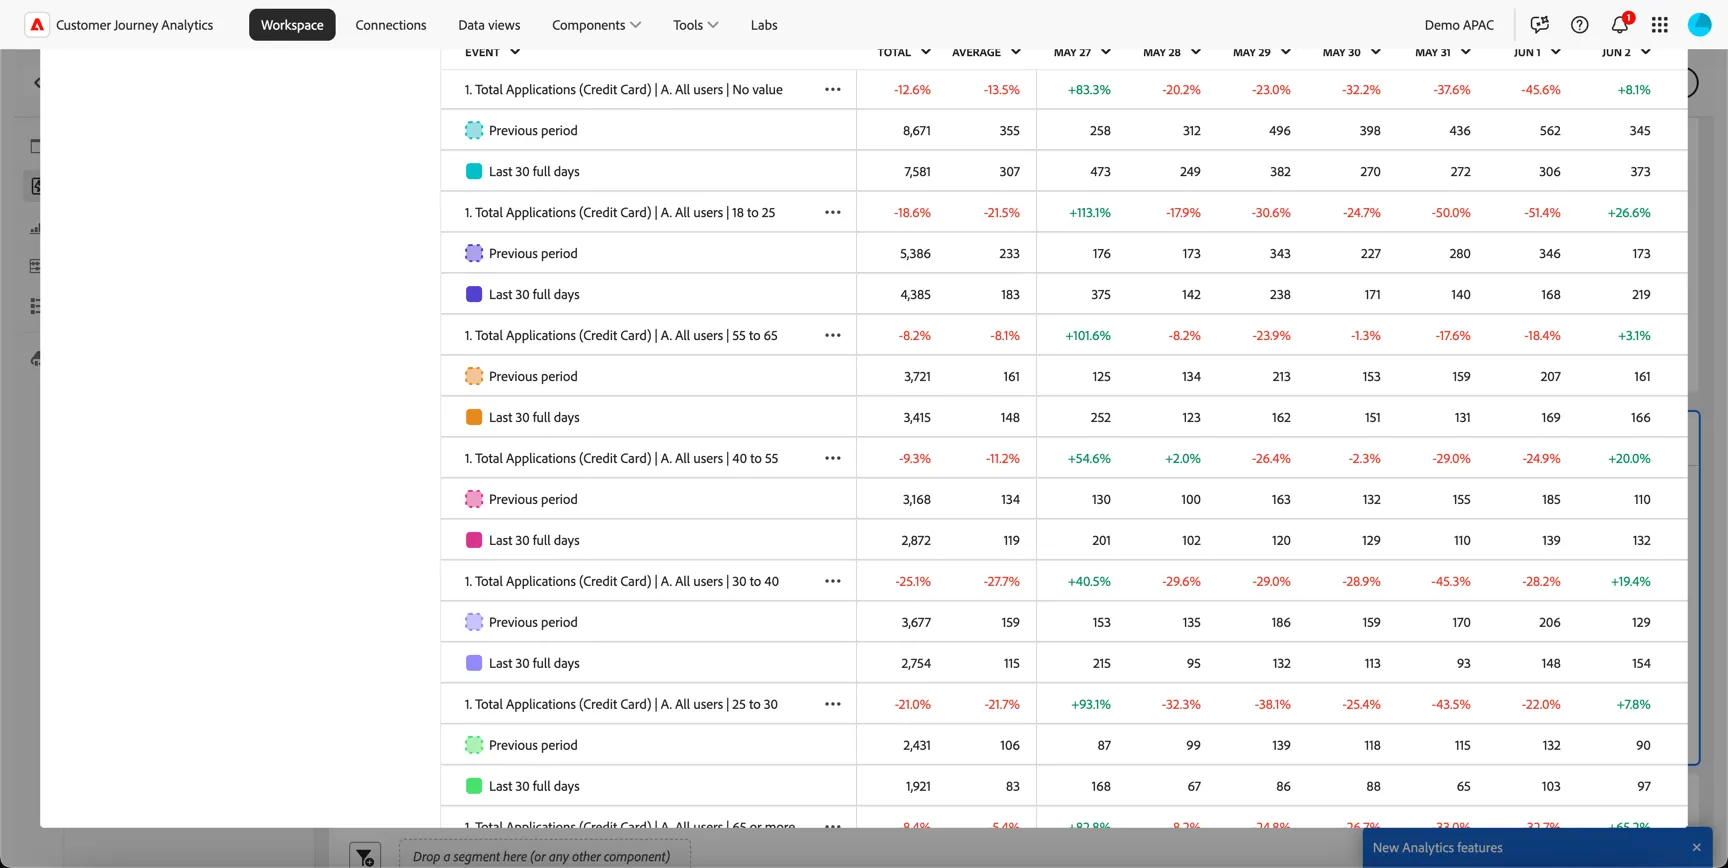This screenshot has height=868, width=1728.
Task: Expand the Tools menu
Action: point(695,25)
